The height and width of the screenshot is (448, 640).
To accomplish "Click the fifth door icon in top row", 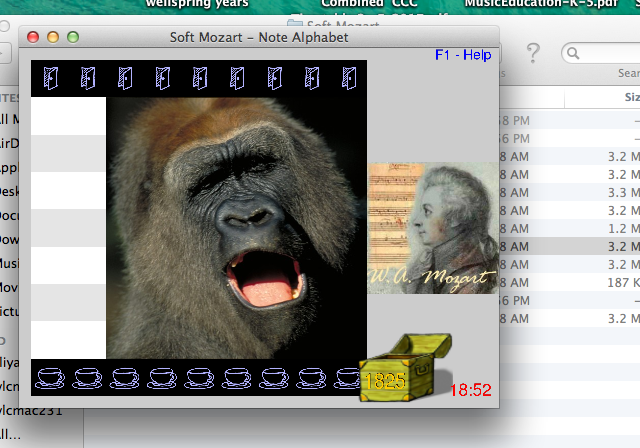I will 200,78.
